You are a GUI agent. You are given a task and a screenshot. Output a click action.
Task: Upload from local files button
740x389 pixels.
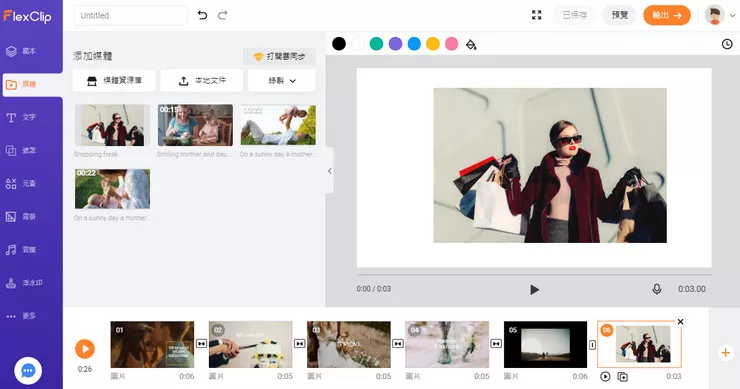[x=202, y=81]
